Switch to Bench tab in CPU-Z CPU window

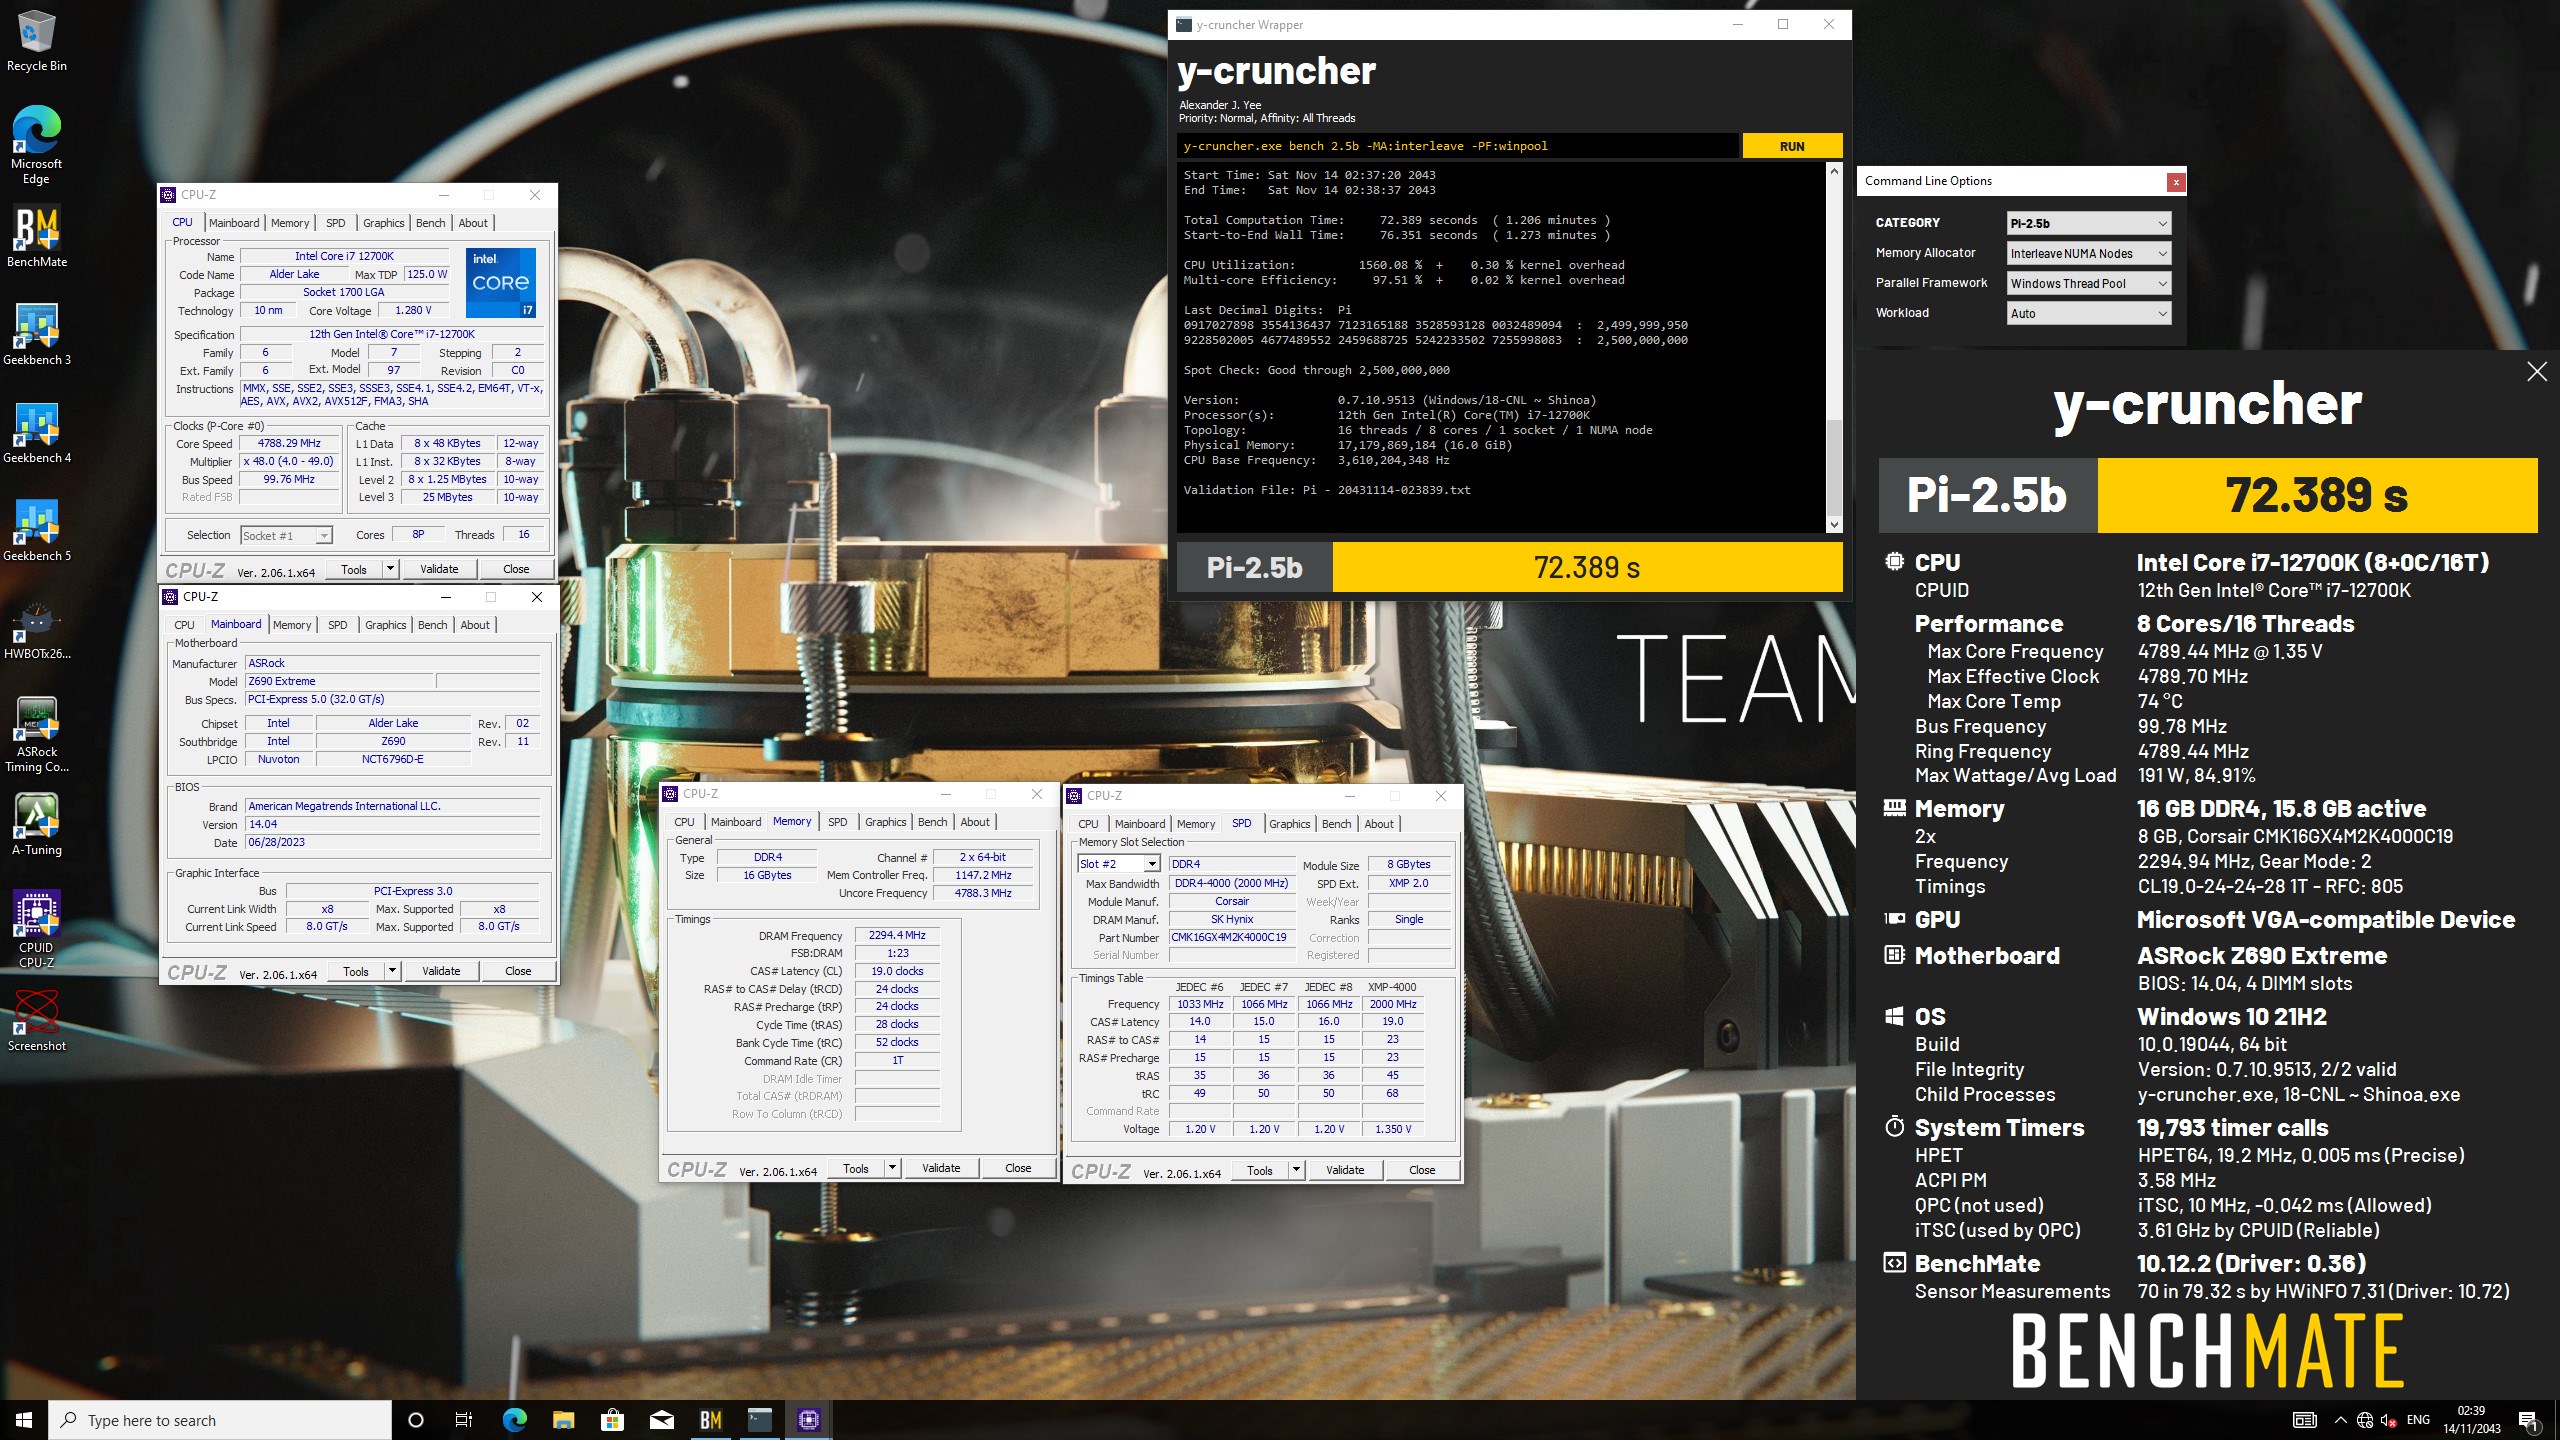[x=431, y=223]
